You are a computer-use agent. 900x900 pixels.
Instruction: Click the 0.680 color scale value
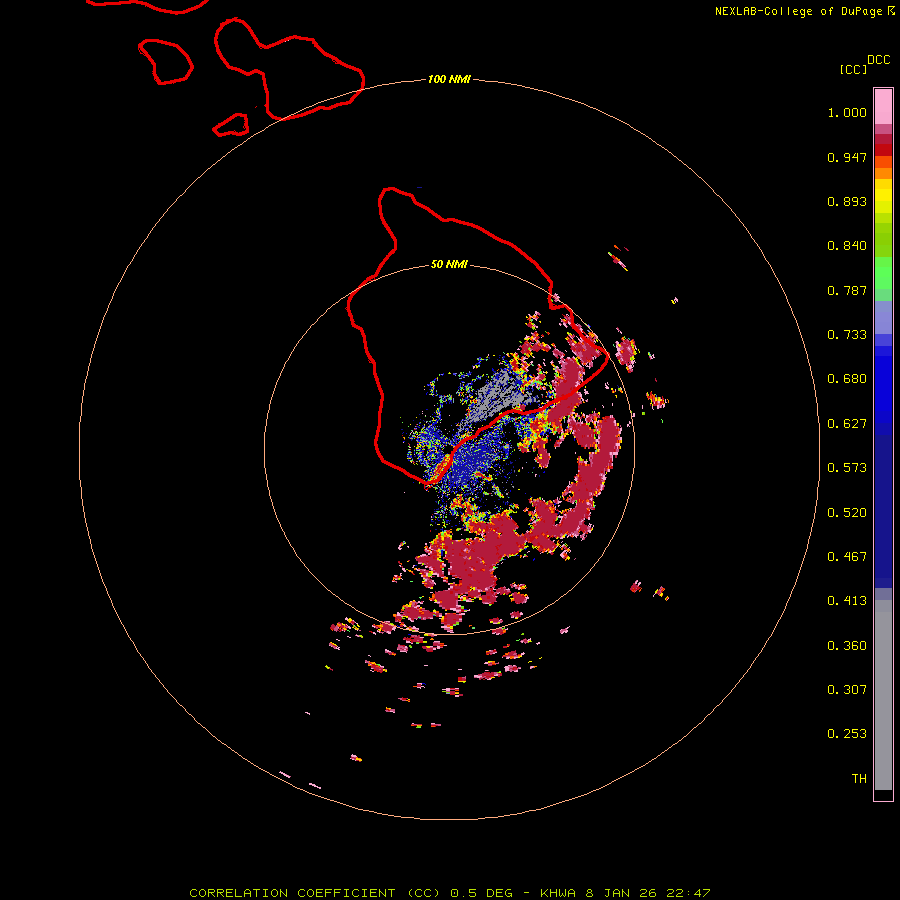click(847, 379)
